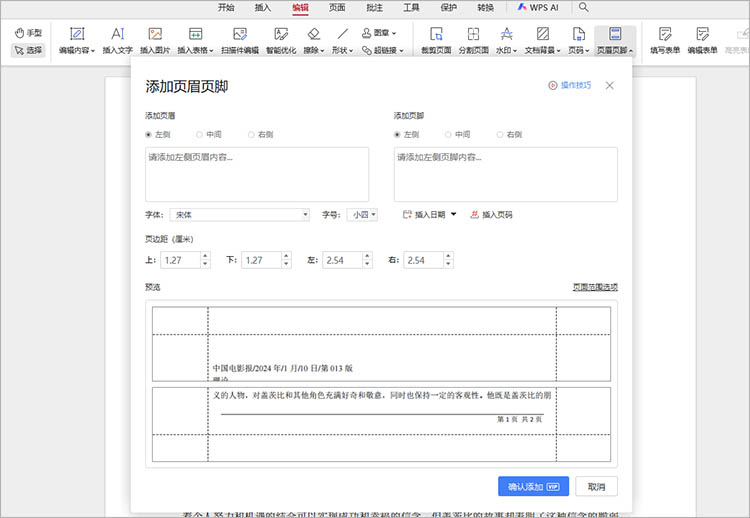Screen dimensions: 750x518
Task: Click the 裁剪页面 crop page icon
Action: (x=434, y=35)
